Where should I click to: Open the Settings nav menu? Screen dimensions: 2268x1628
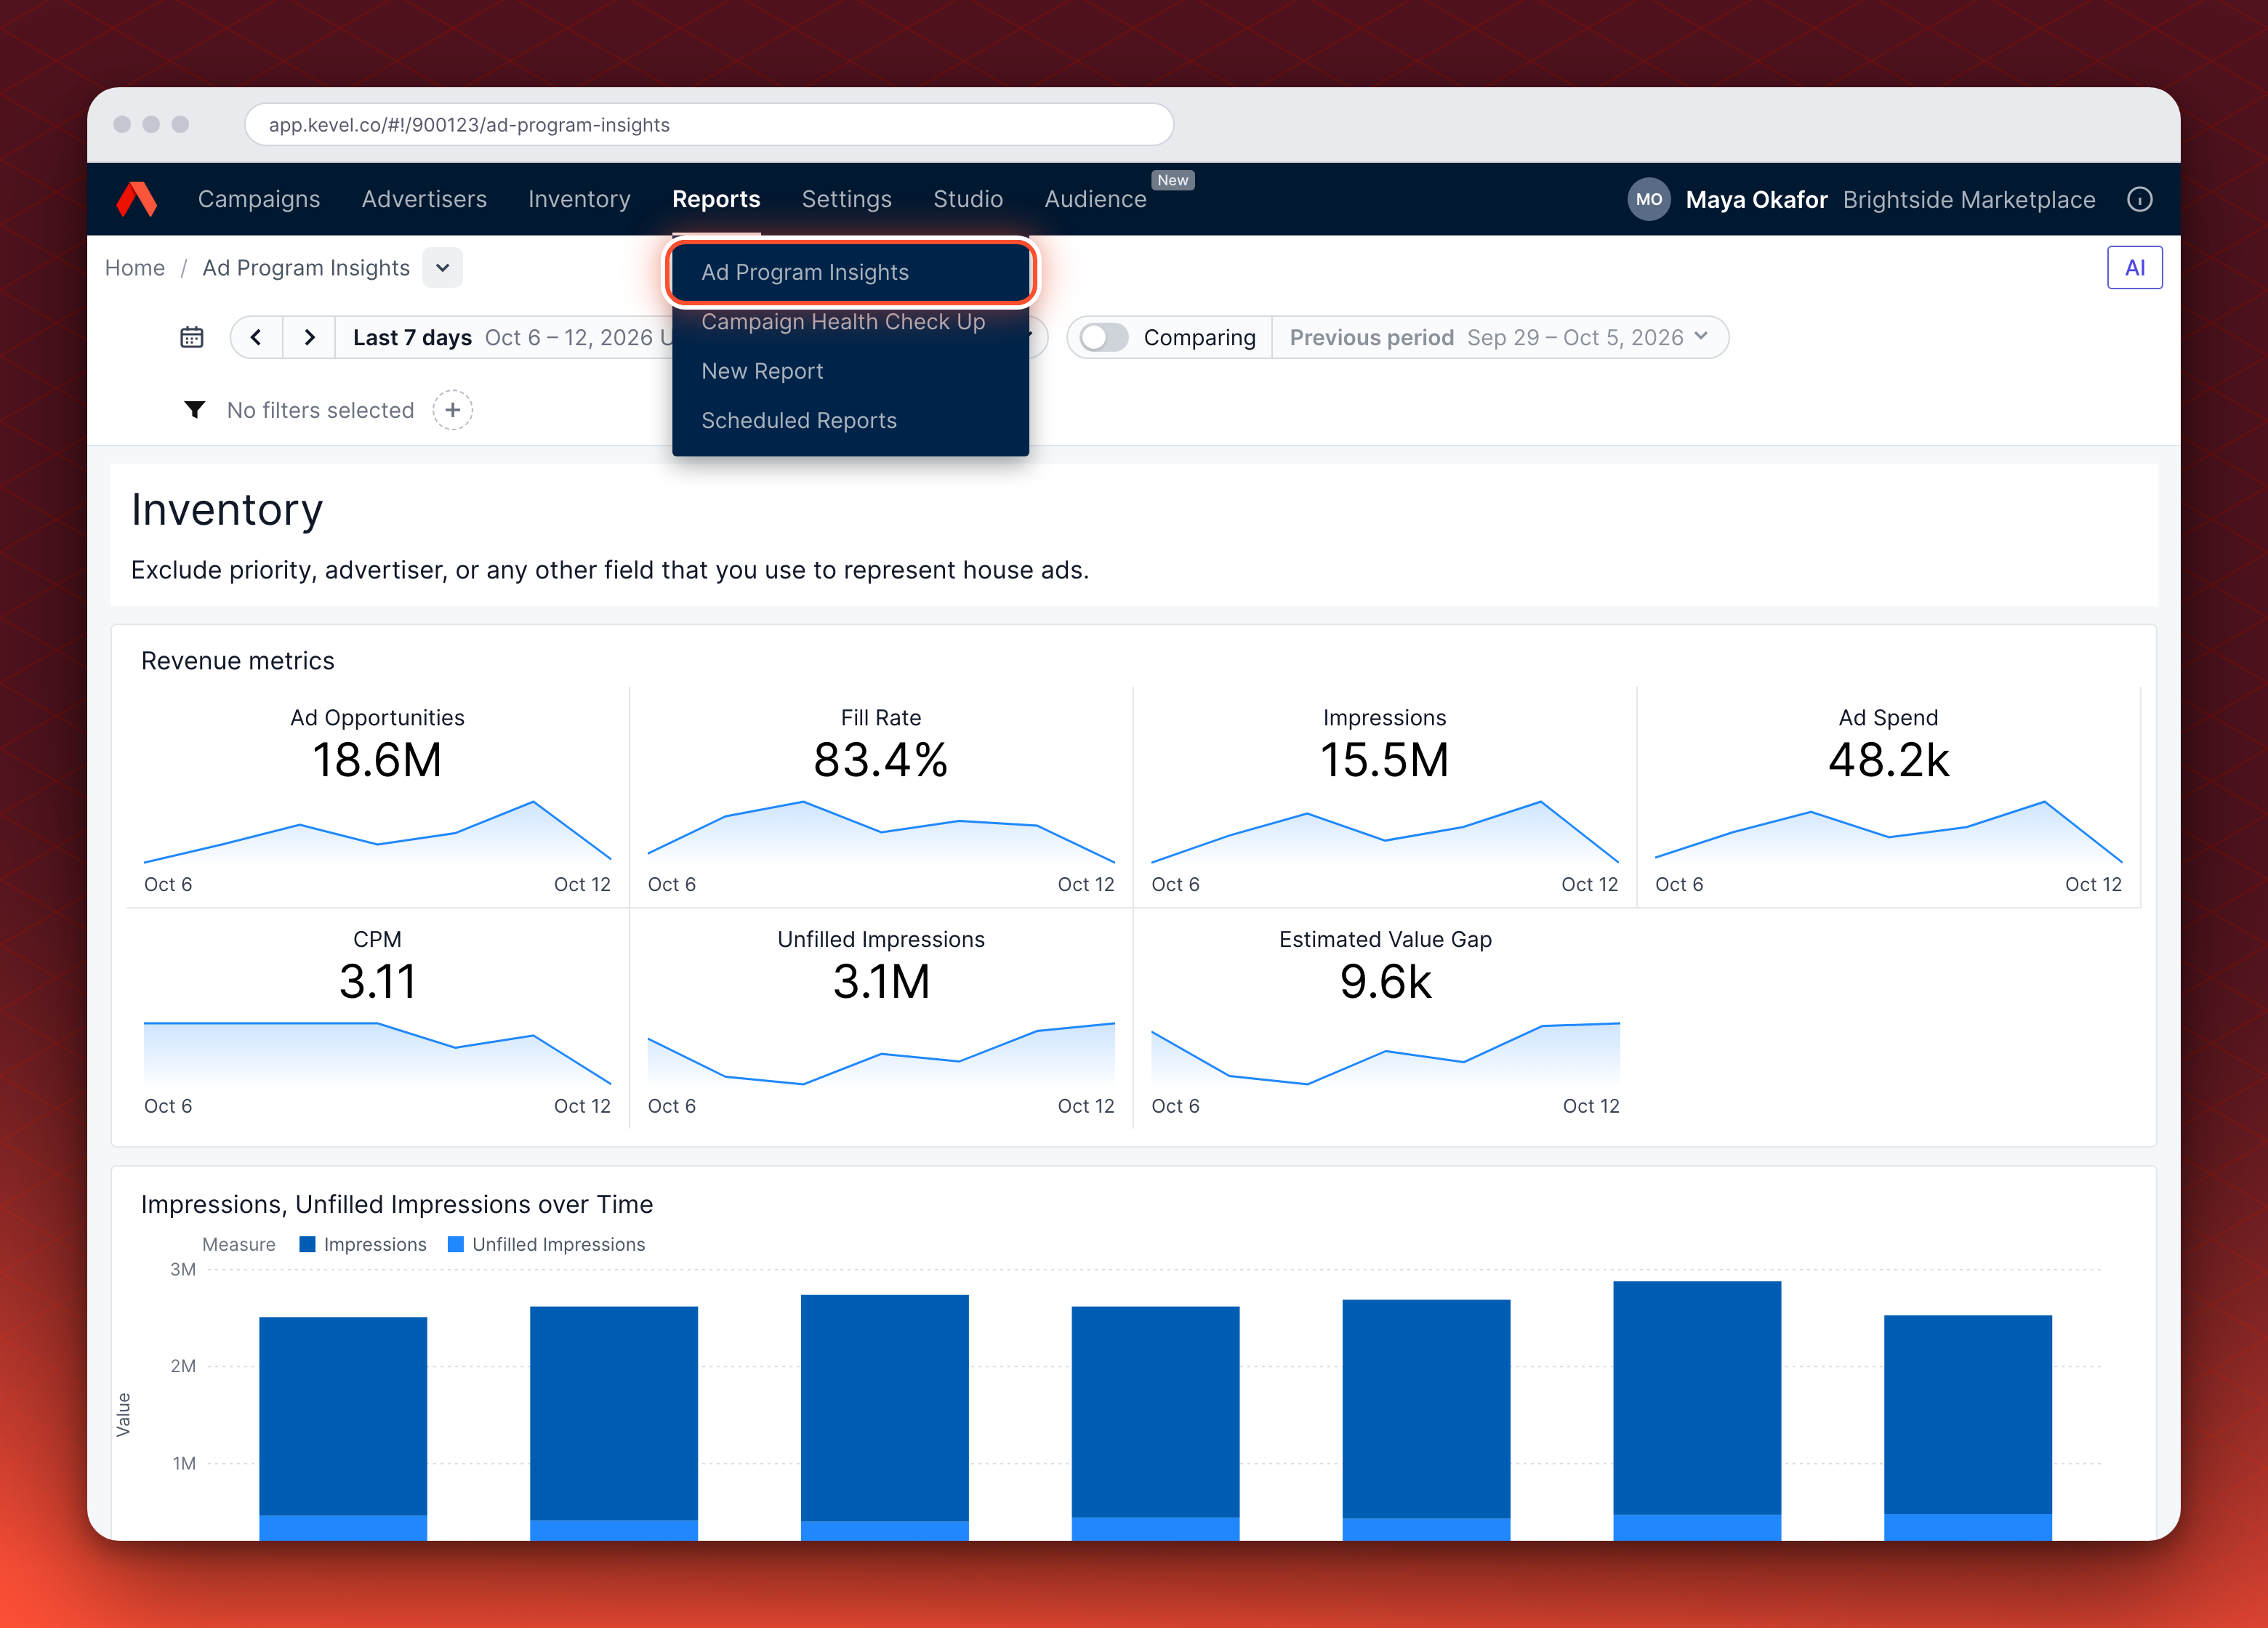coord(846,199)
